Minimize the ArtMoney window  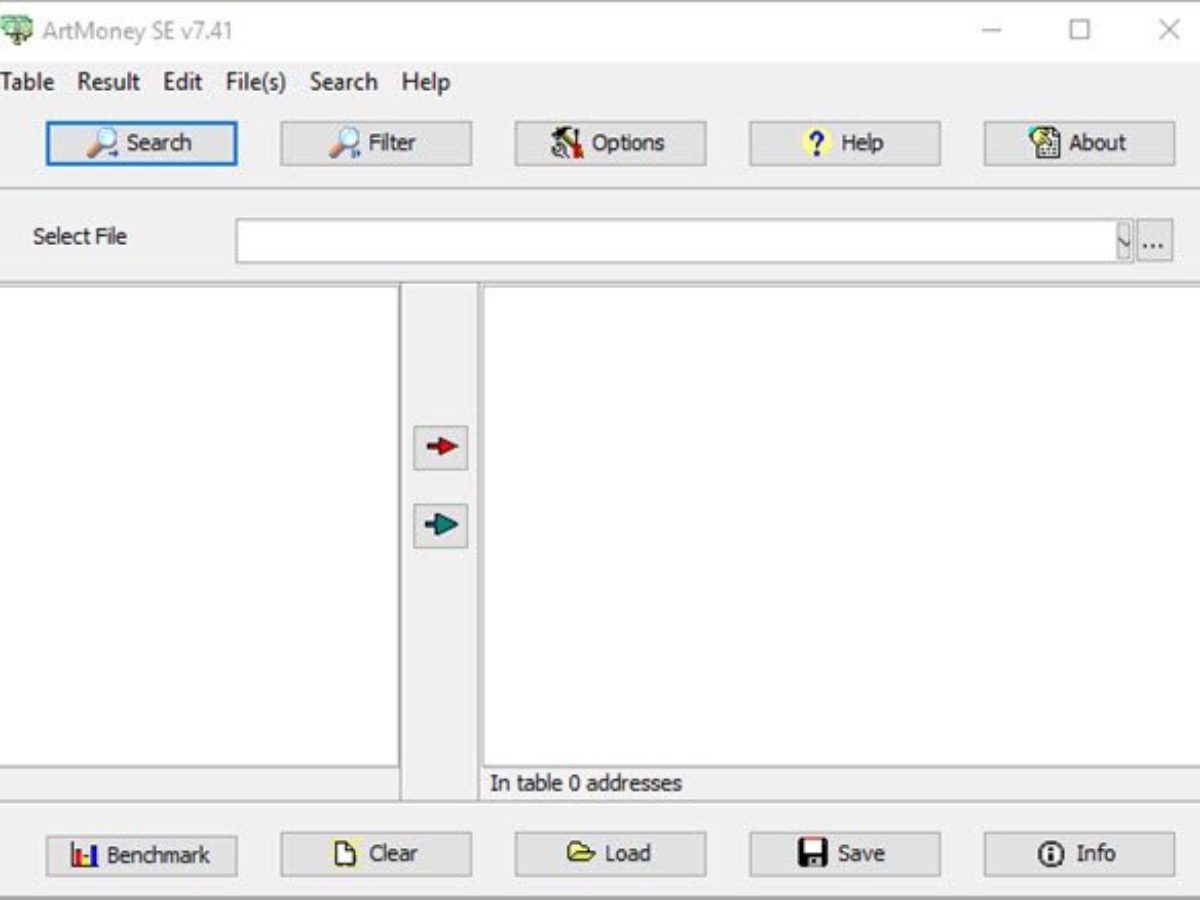(x=992, y=30)
